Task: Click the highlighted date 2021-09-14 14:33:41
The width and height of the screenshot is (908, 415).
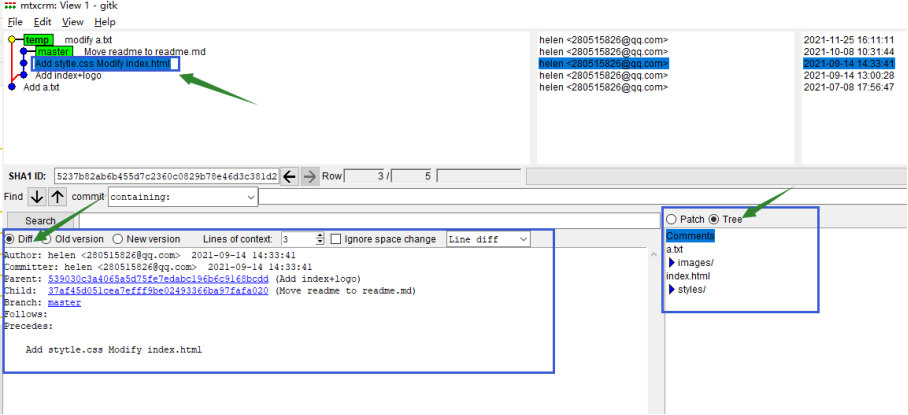Action: coord(849,64)
